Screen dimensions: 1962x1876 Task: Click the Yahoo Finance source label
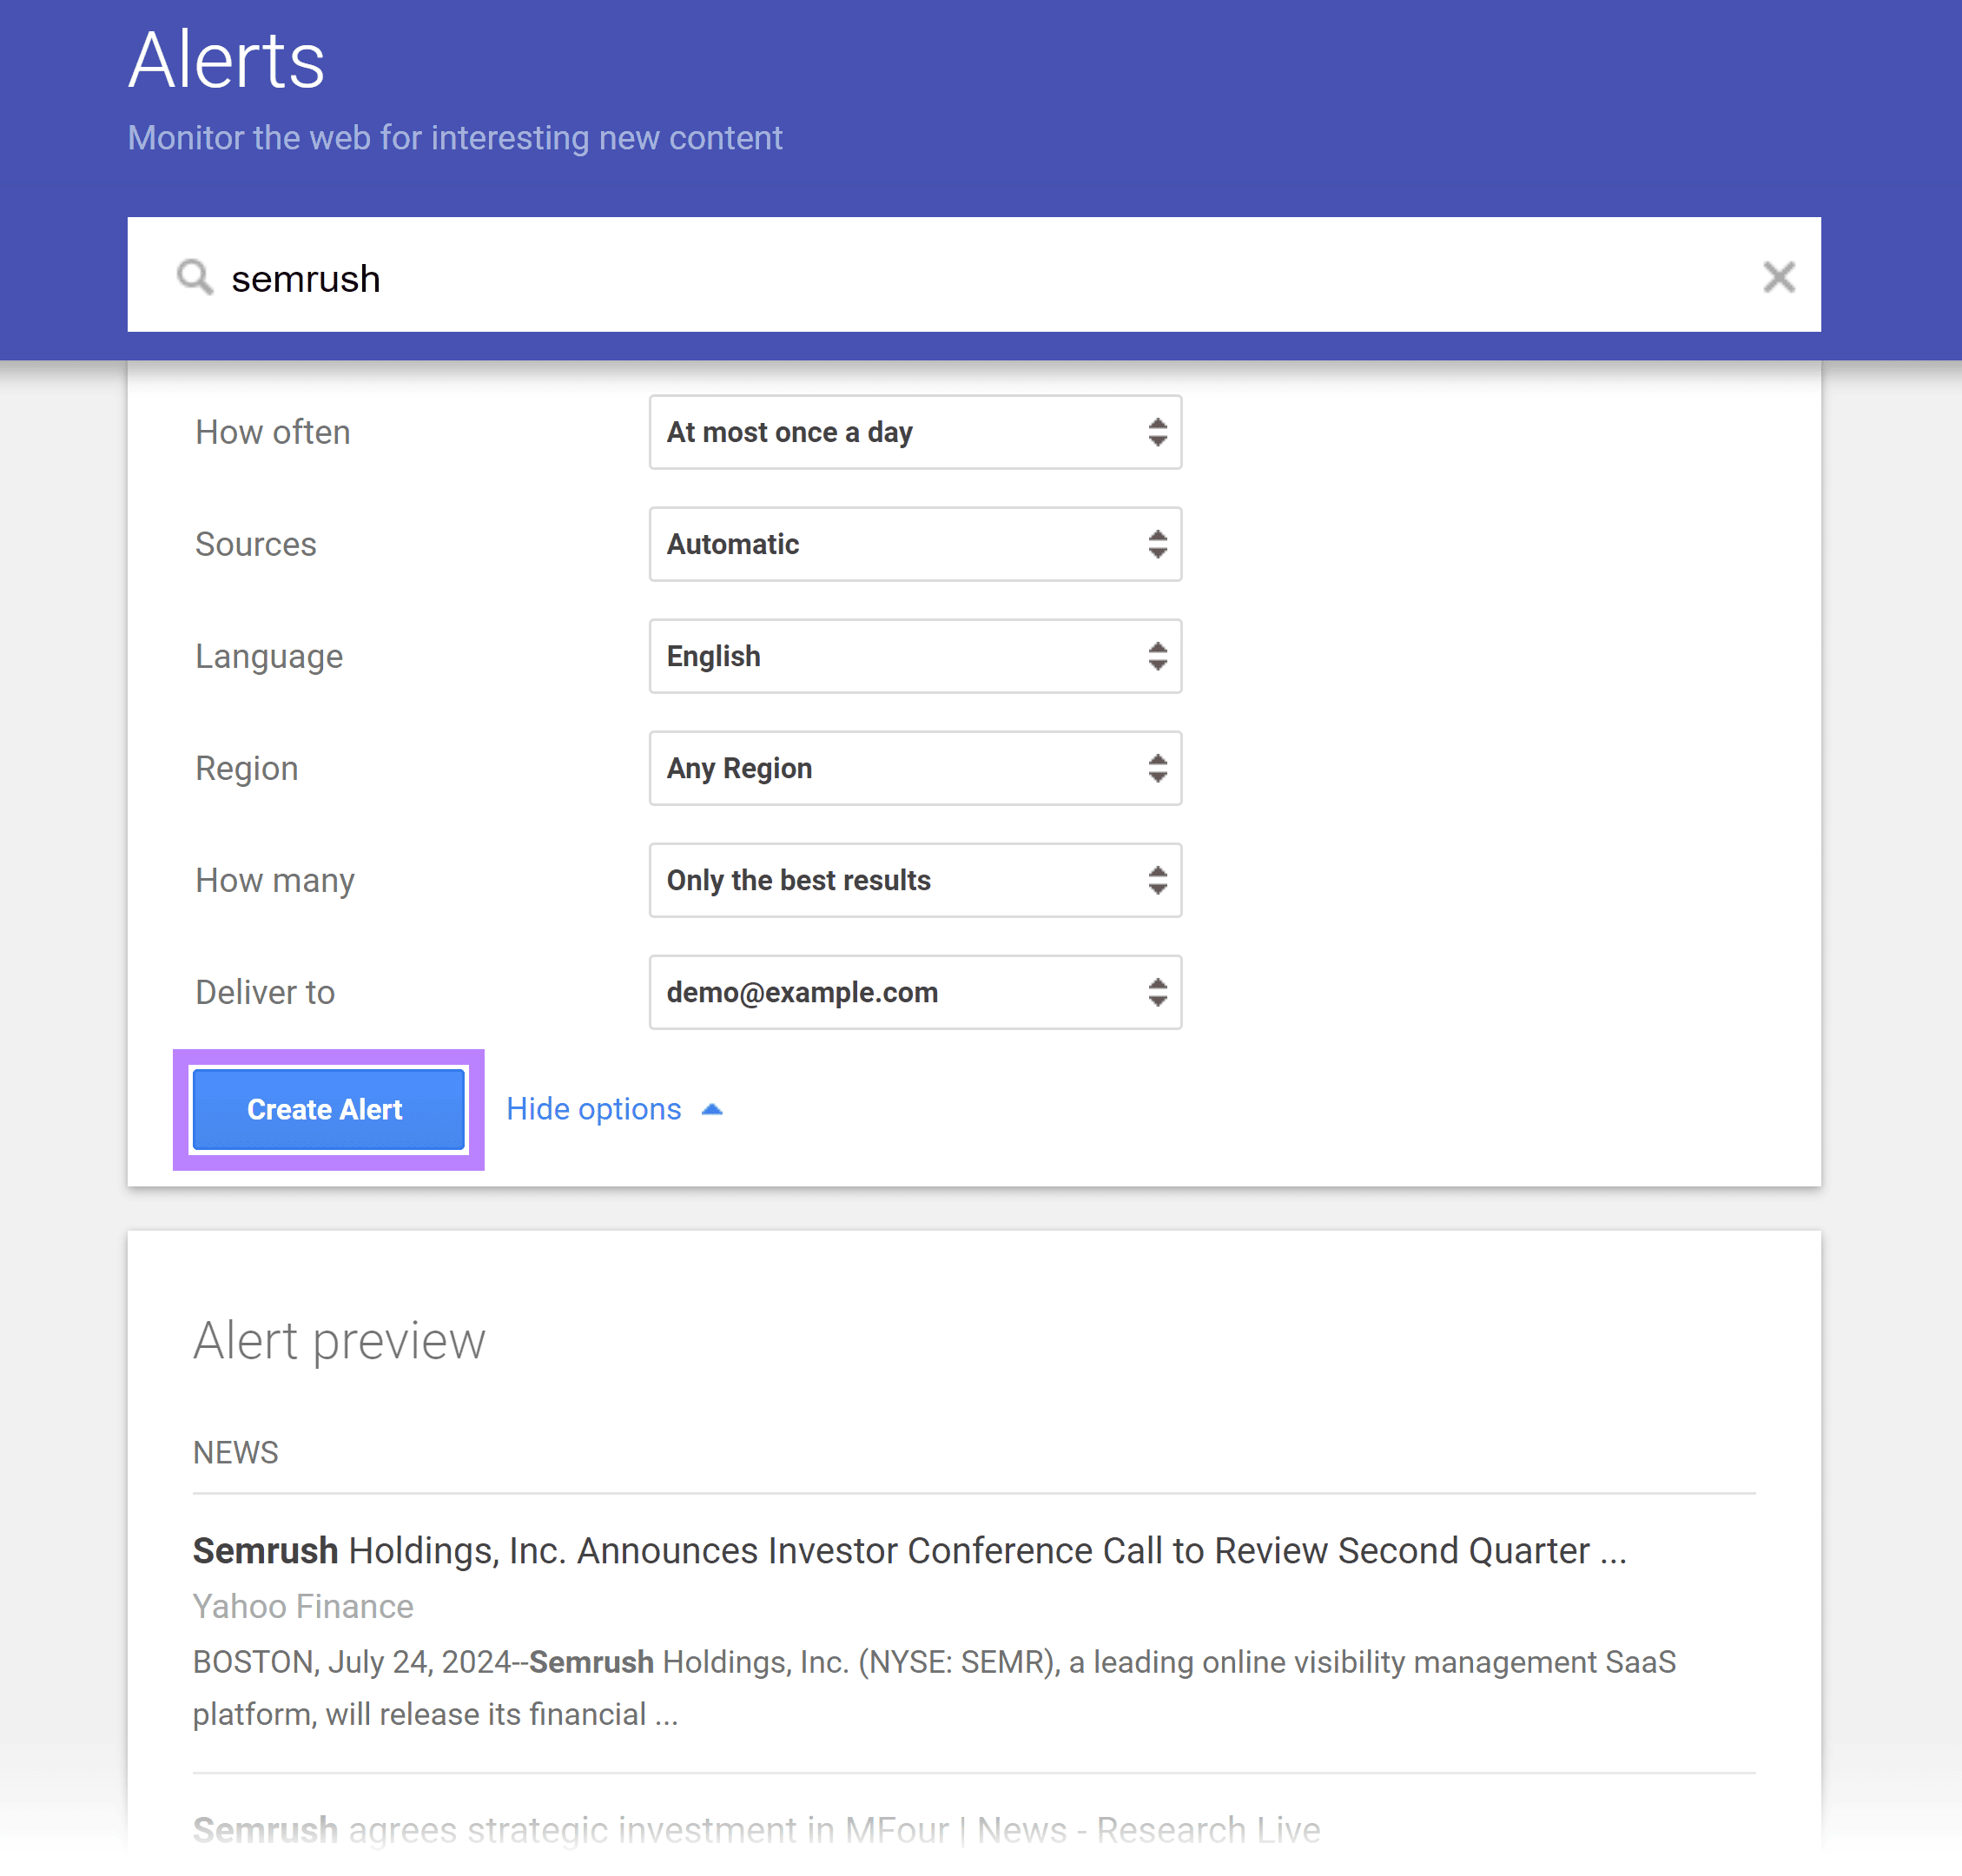click(303, 1606)
